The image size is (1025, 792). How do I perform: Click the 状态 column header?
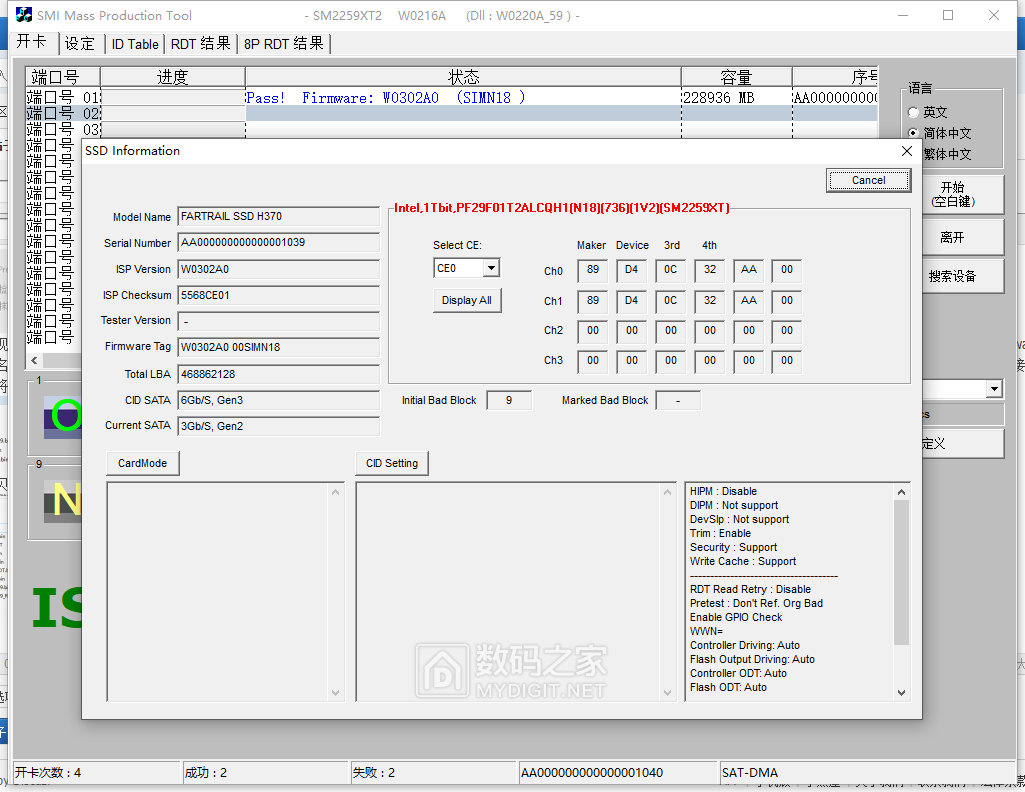[x=463, y=76]
